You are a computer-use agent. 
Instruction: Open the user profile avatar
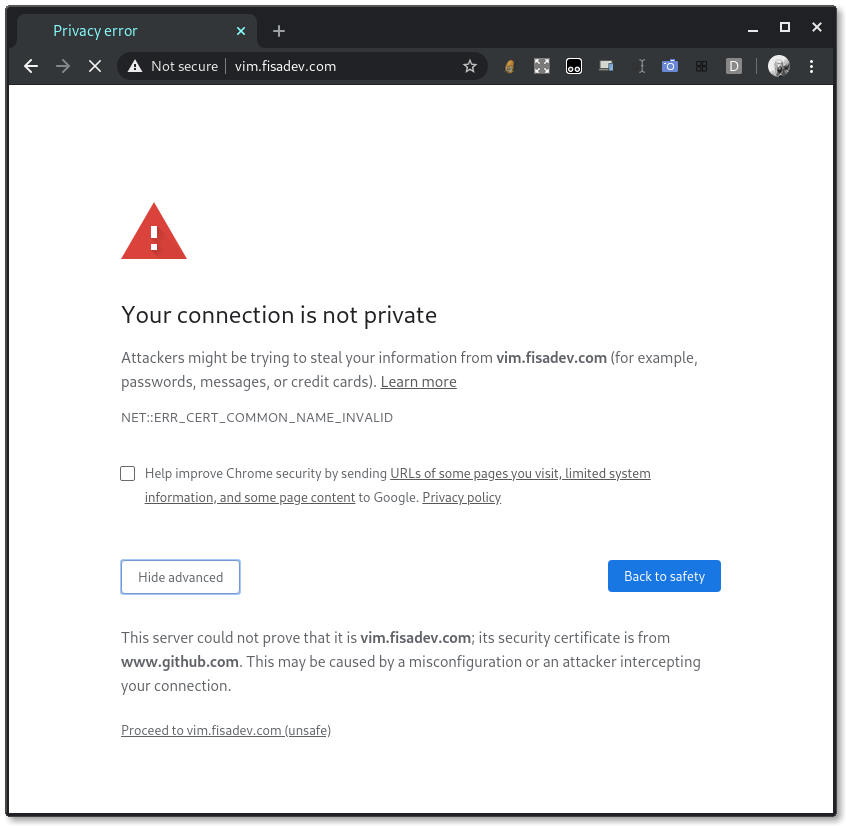(779, 66)
